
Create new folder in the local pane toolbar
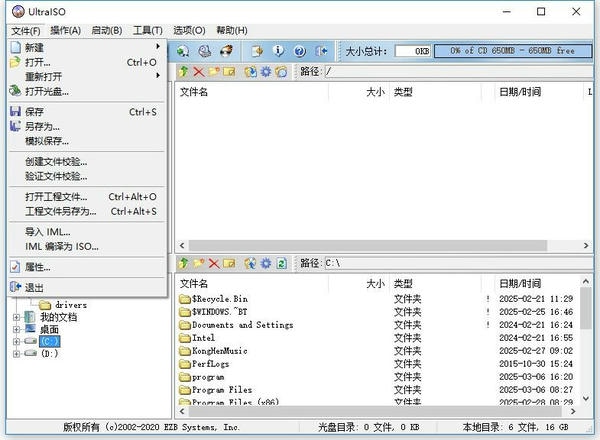[199, 263]
